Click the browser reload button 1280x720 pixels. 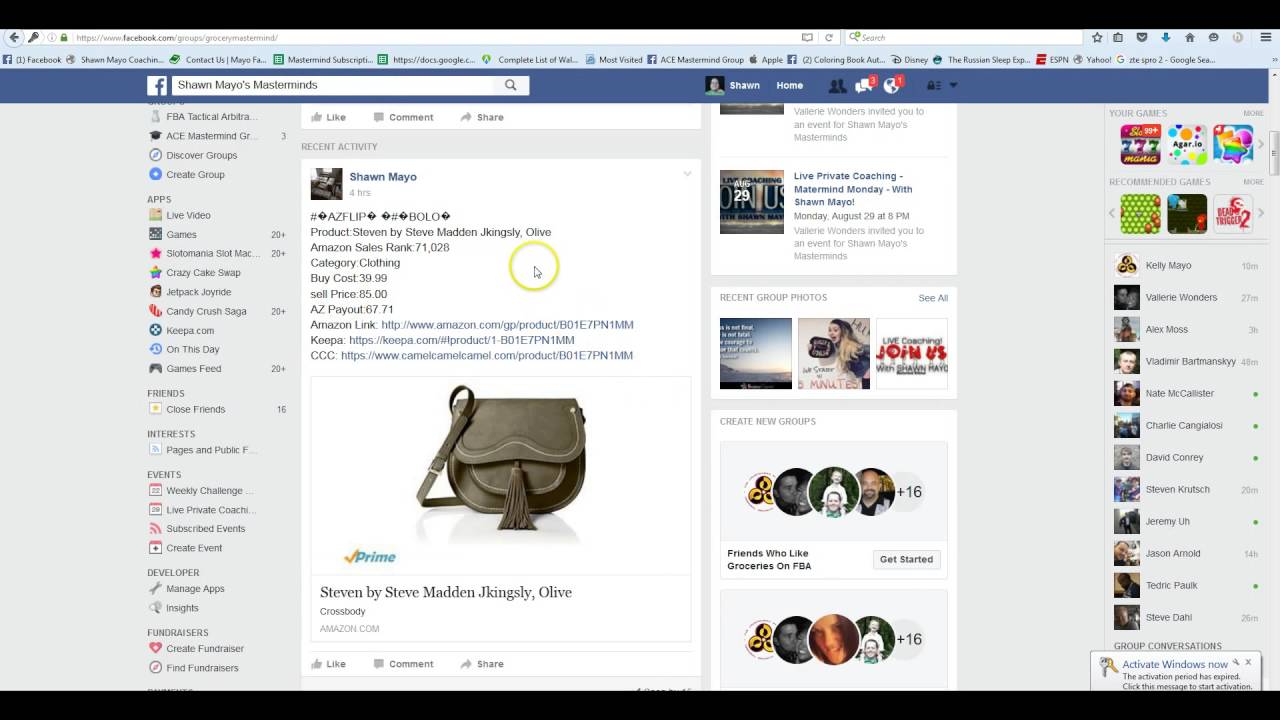829,37
